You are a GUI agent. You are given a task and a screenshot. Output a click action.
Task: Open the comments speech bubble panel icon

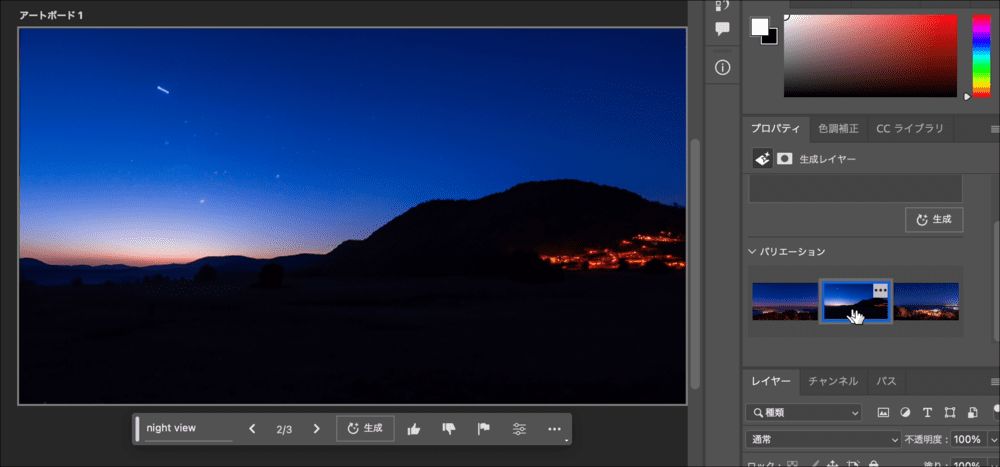tap(723, 29)
